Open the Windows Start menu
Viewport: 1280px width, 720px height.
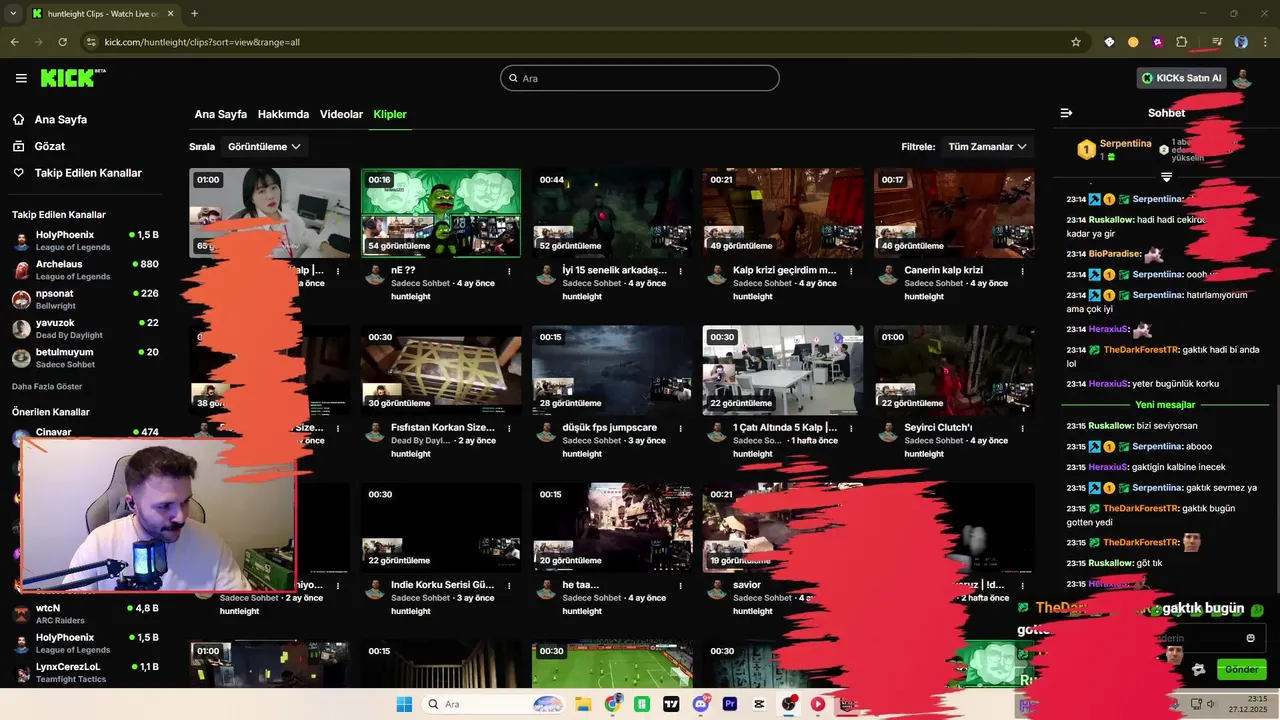point(404,704)
